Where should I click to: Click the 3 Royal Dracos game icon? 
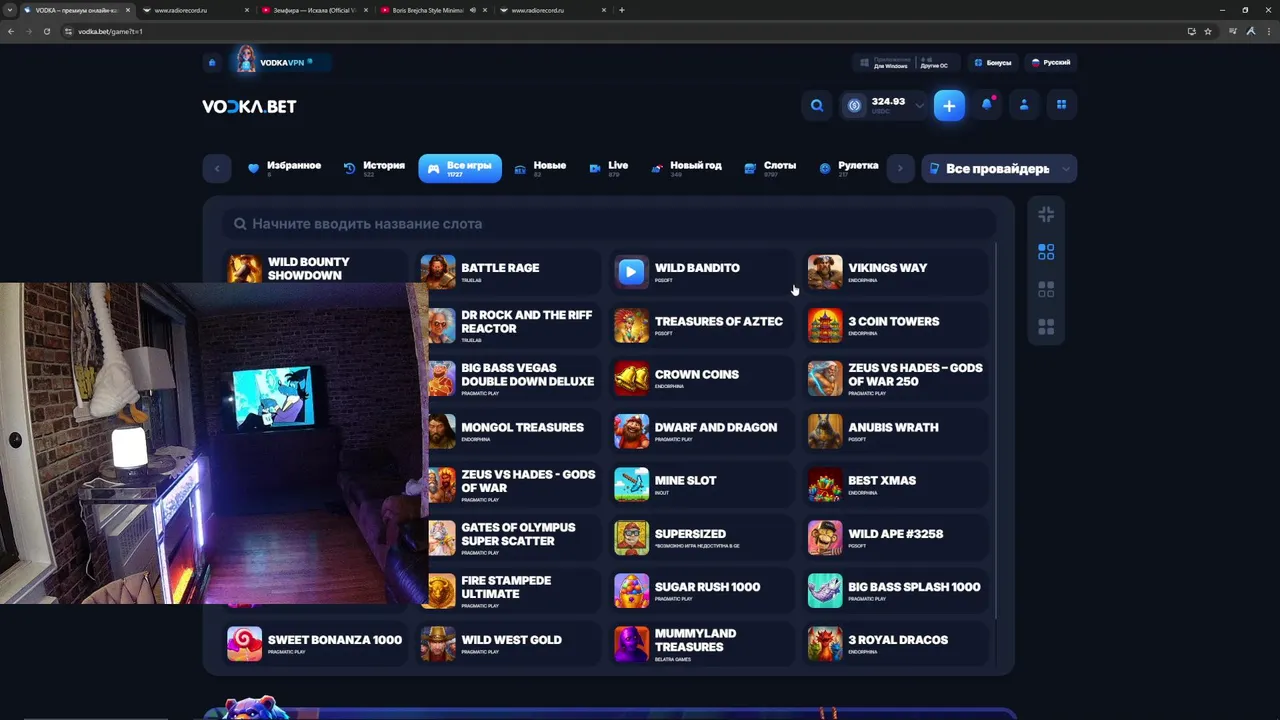tap(825, 644)
